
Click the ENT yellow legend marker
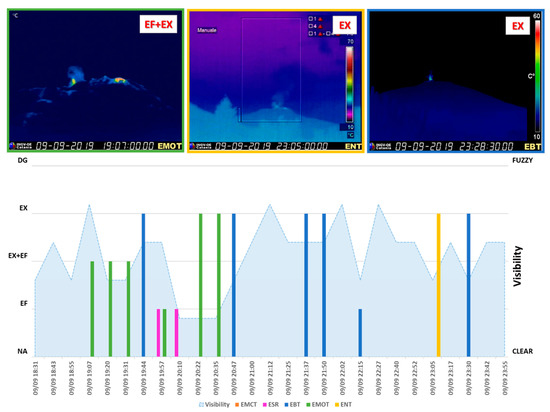click(337, 405)
